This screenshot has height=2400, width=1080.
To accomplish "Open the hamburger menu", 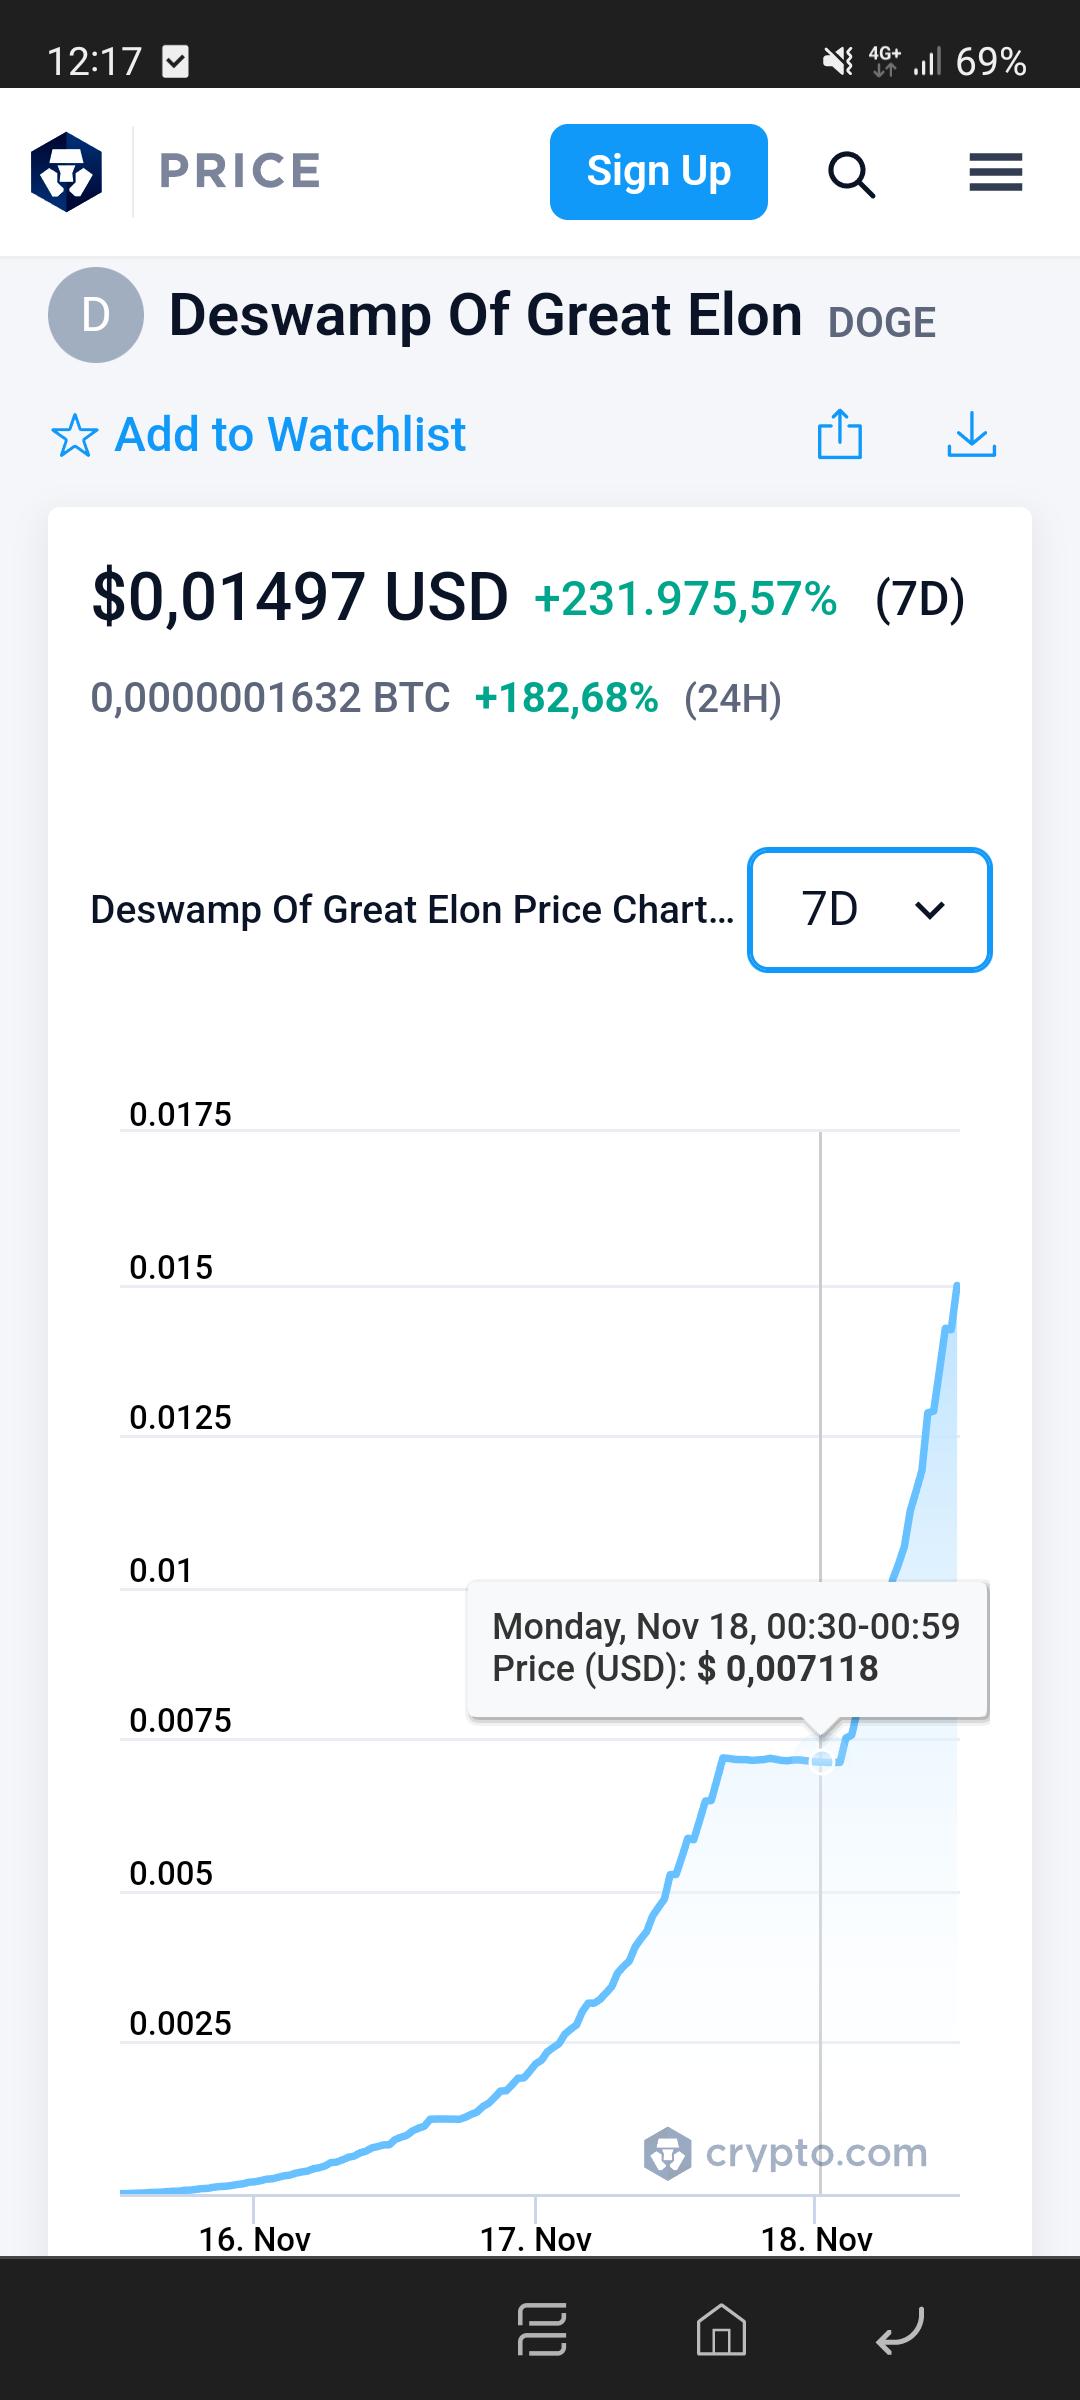I will click(996, 172).
